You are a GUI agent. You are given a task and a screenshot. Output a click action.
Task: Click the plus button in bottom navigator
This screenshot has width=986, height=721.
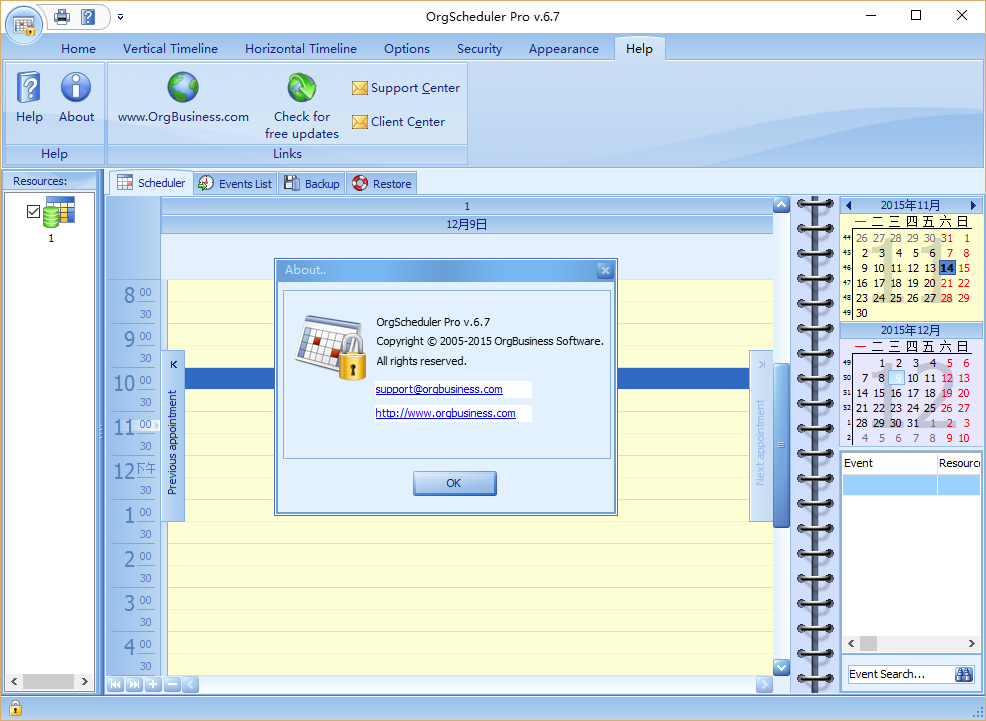coord(153,685)
